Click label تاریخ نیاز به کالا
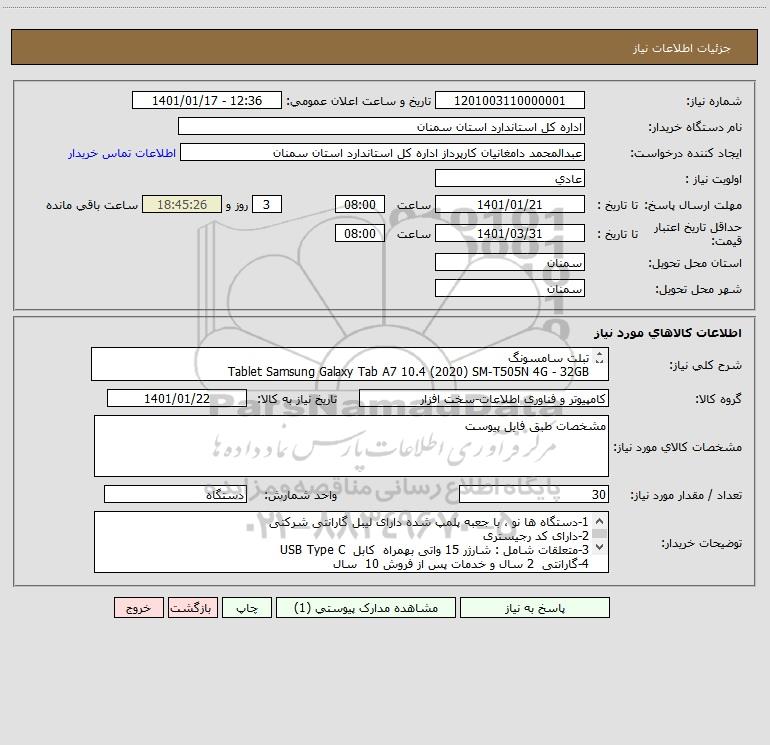This screenshot has height=745, width=770. (x=297, y=399)
